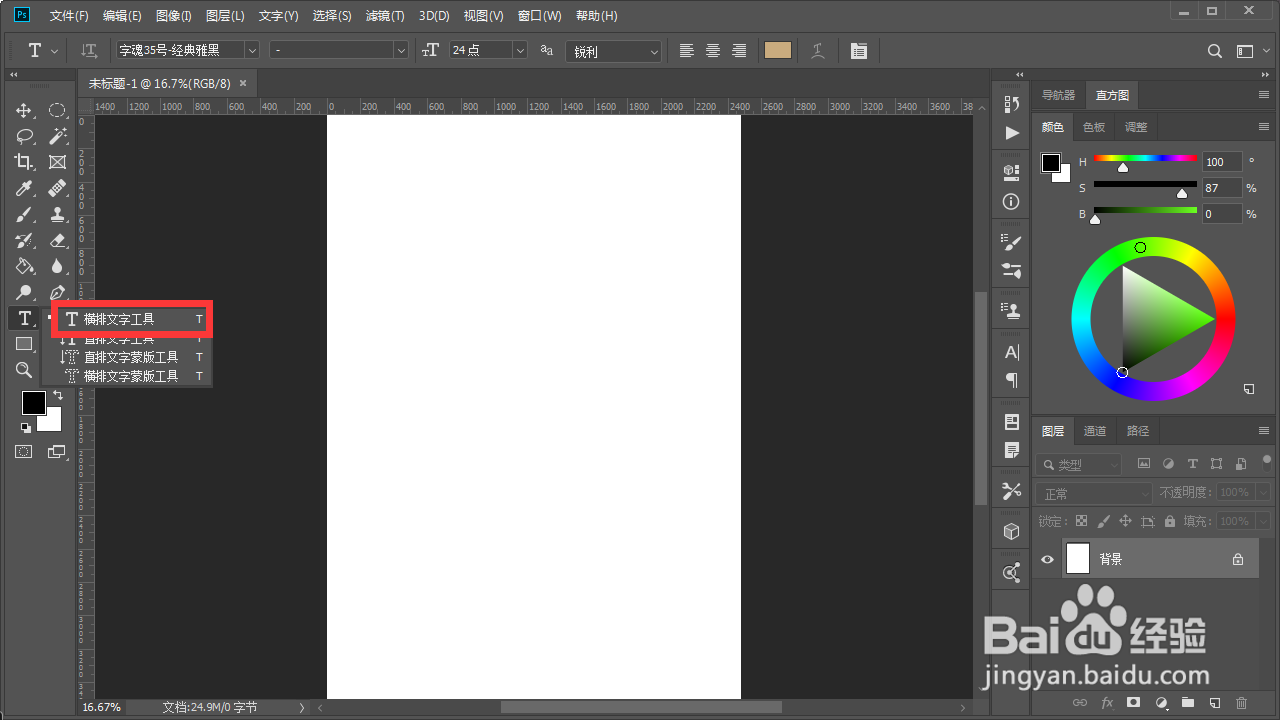The width and height of the screenshot is (1280, 720).
Task: Swap foreground and background colors
Action: point(58,394)
